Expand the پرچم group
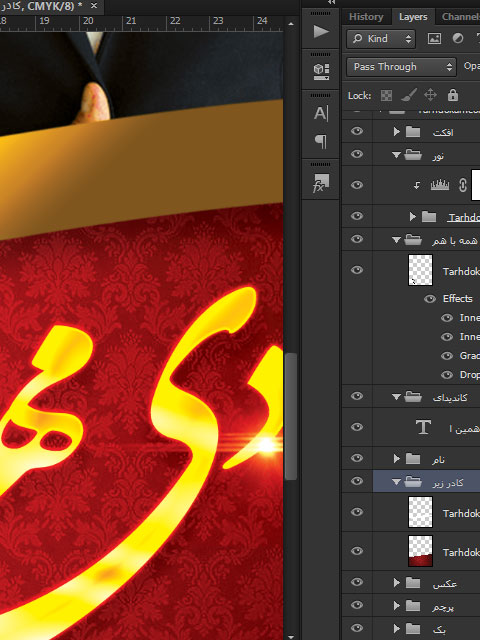This screenshot has width=480, height=640. click(396, 606)
